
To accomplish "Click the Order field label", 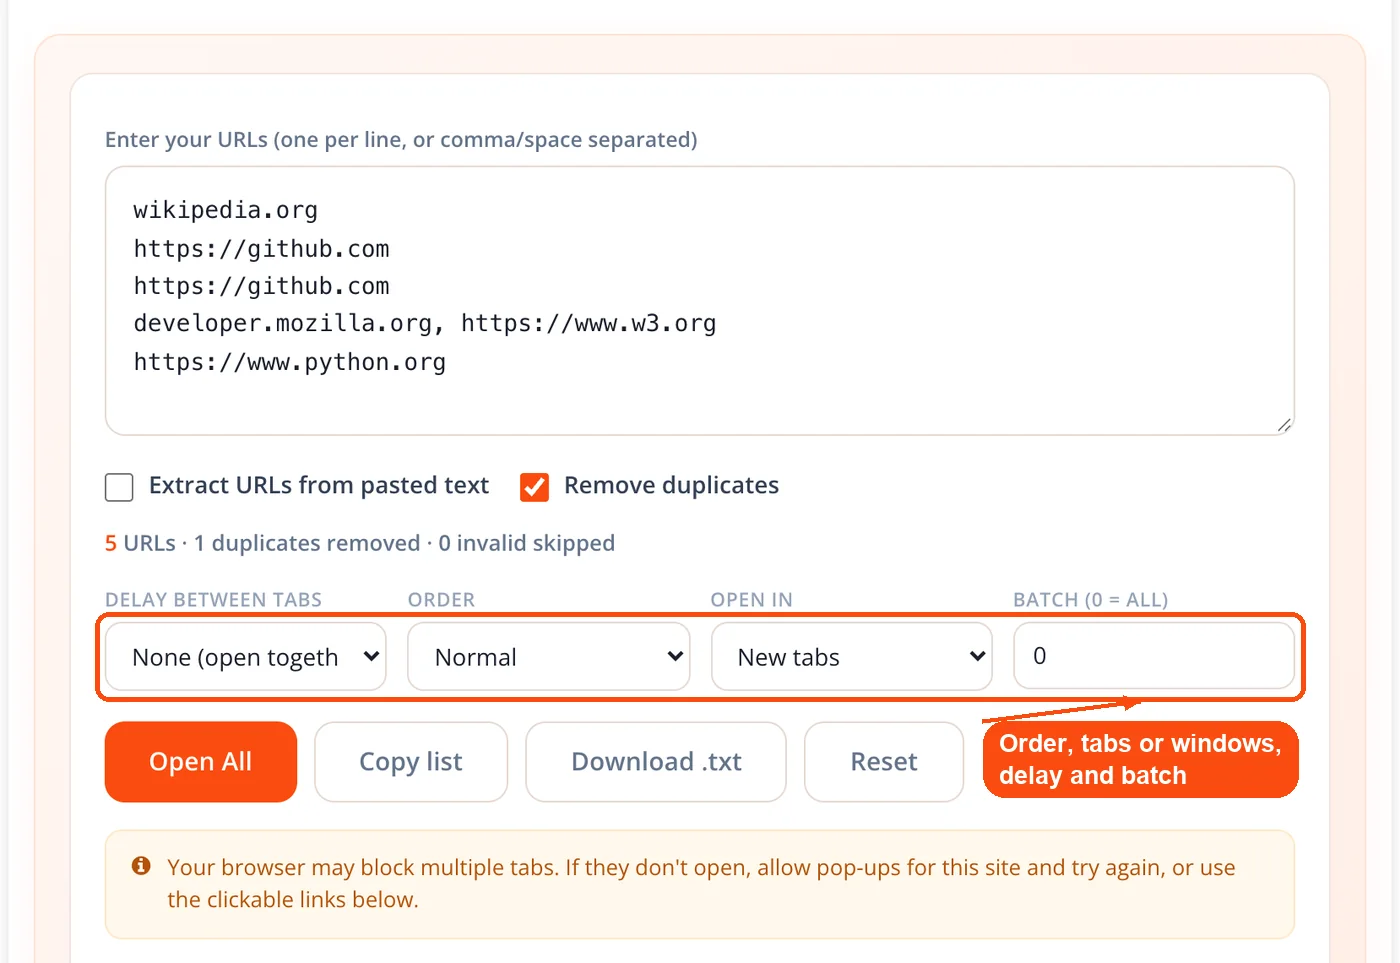I will coord(442,600).
